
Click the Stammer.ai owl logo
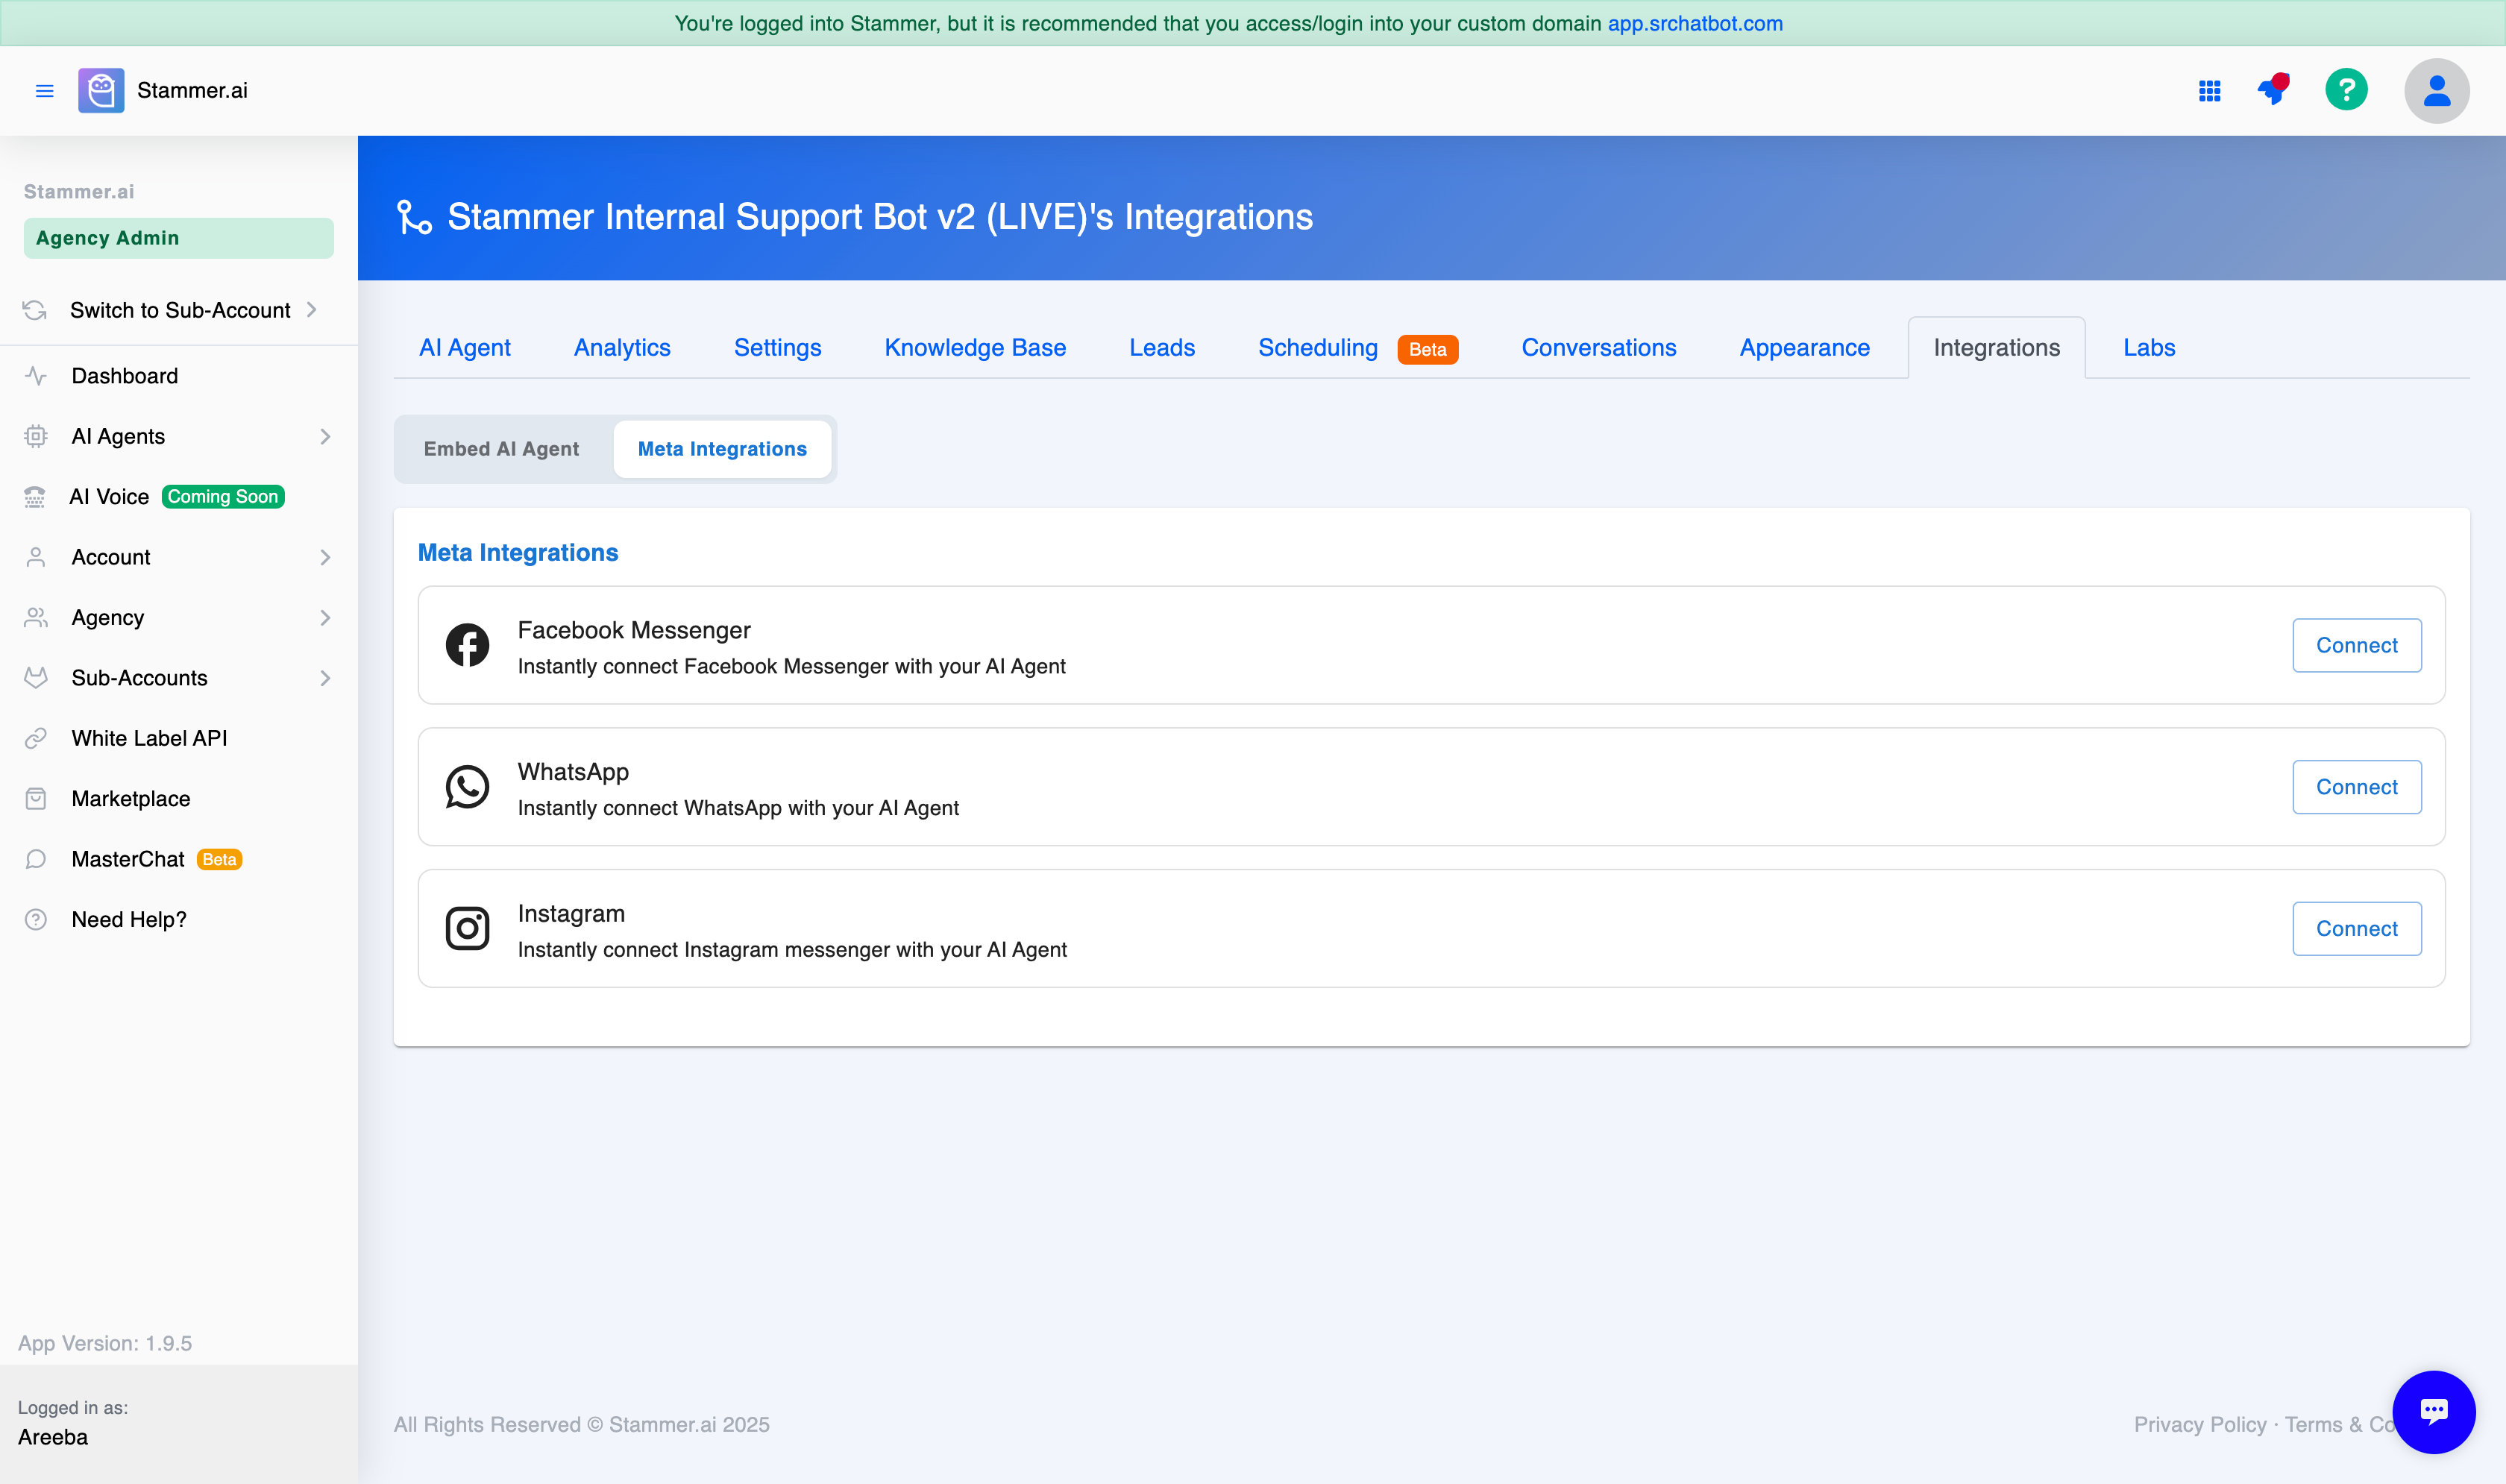[101, 91]
